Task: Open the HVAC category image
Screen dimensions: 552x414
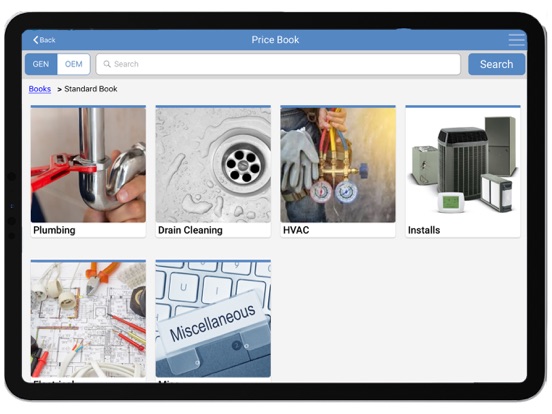Action: pos(338,165)
